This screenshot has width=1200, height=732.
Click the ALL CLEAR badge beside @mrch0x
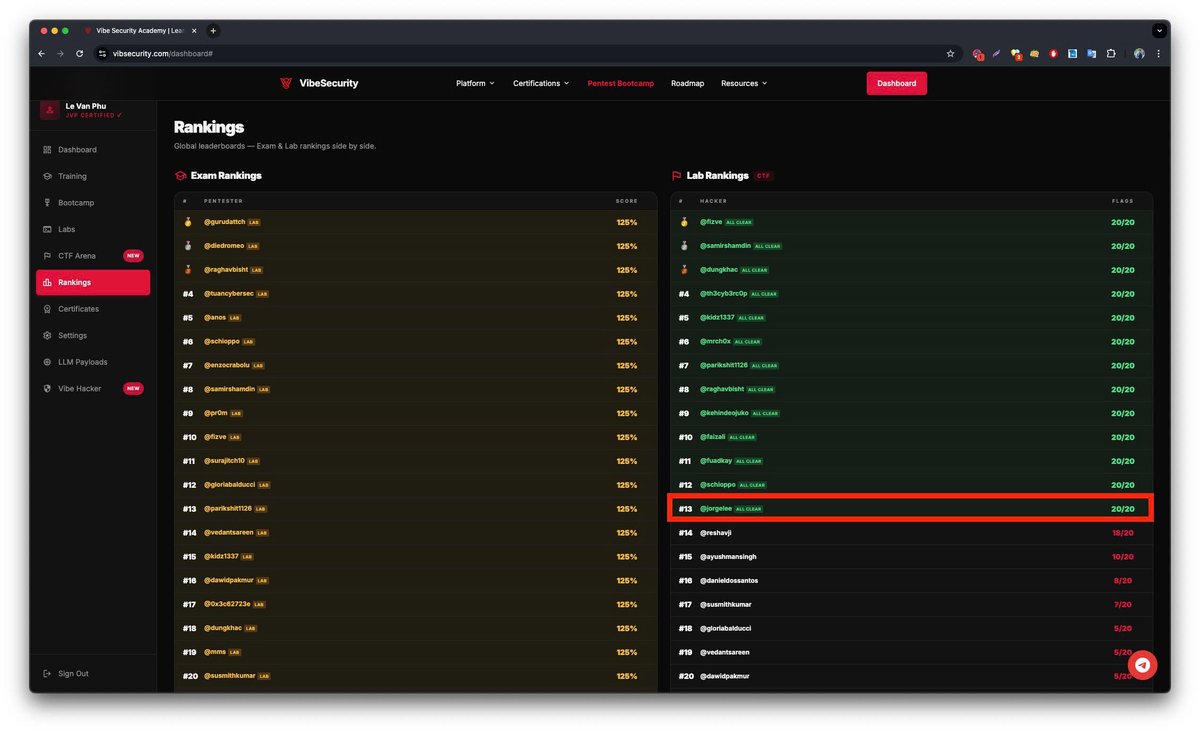(747, 342)
